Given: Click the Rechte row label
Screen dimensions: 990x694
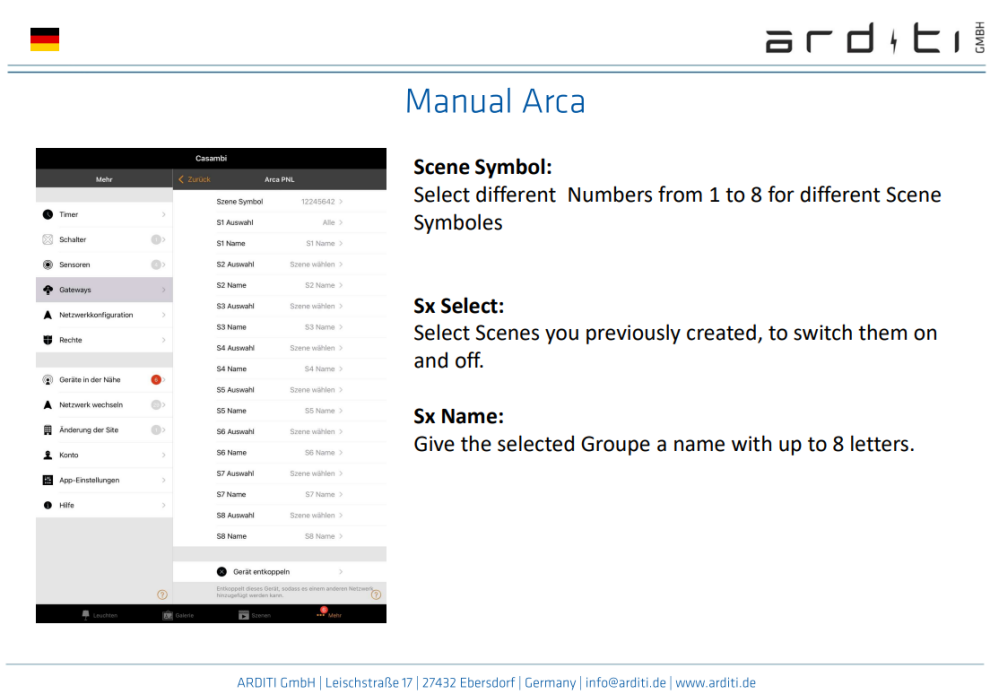Looking at the screenshot, I should point(71,340).
